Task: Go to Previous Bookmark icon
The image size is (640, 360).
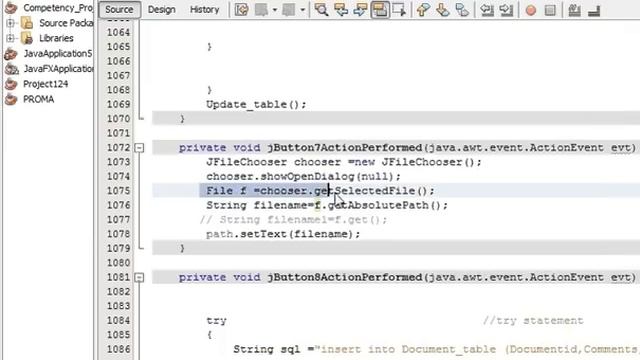Action: tap(423, 10)
